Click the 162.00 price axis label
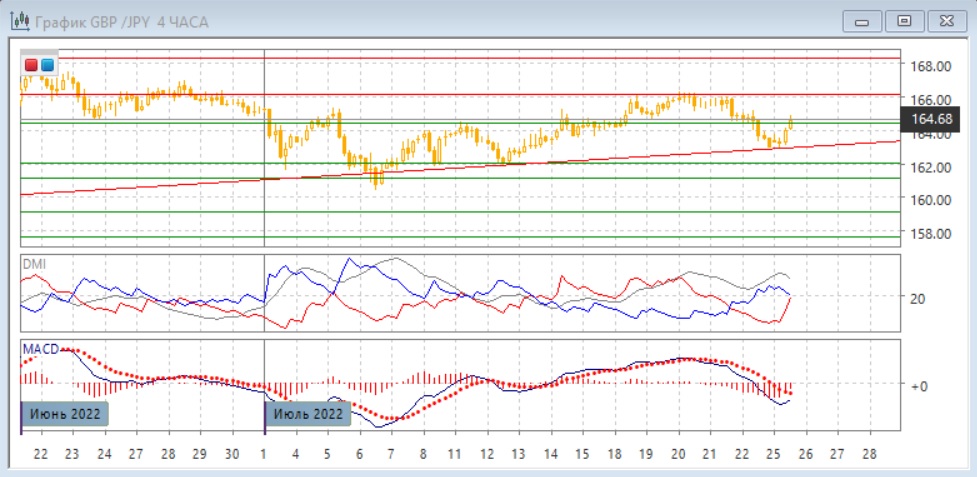The image size is (977, 477). click(928, 167)
